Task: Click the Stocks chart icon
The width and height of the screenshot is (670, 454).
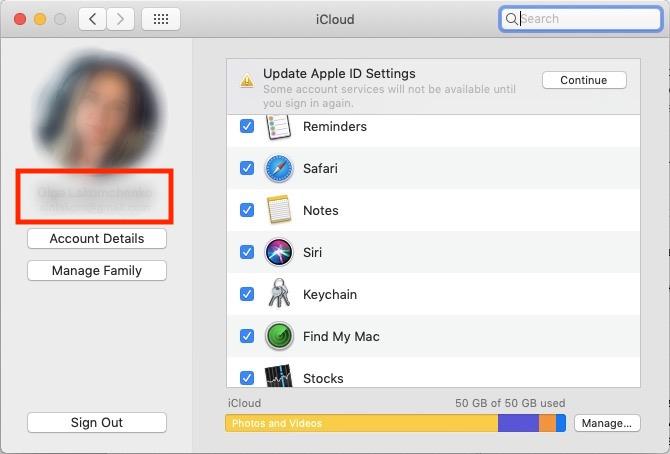Action: click(x=279, y=376)
